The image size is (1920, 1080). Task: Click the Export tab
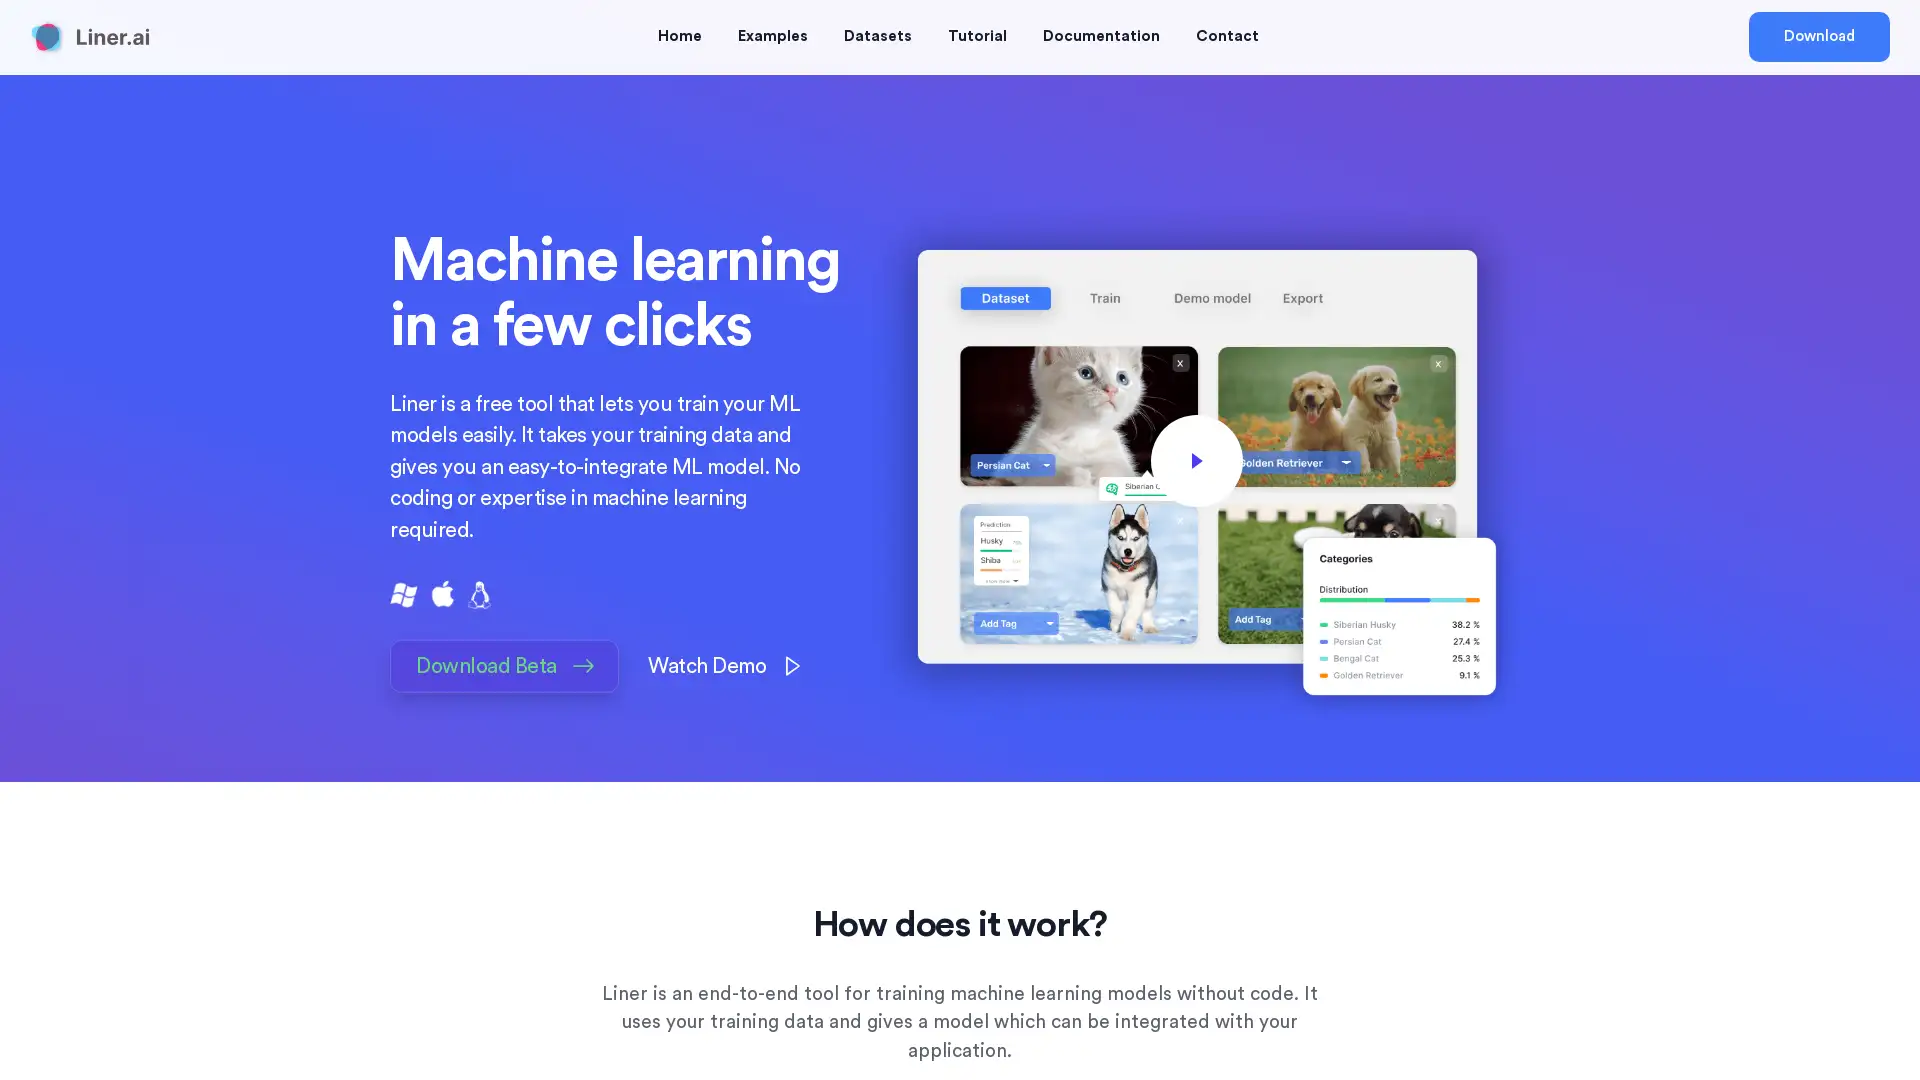click(1302, 298)
